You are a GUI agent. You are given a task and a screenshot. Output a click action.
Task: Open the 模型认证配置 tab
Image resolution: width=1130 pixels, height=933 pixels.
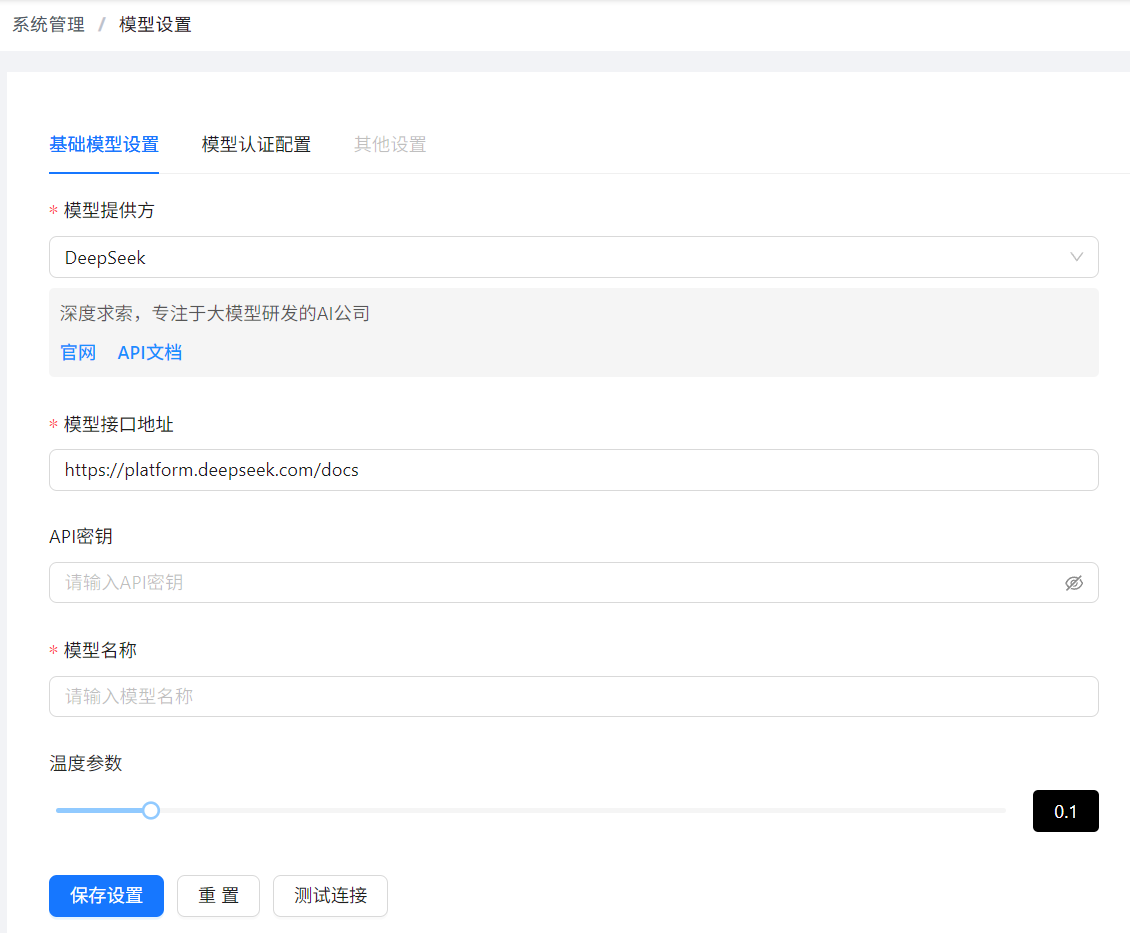(x=256, y=145)
